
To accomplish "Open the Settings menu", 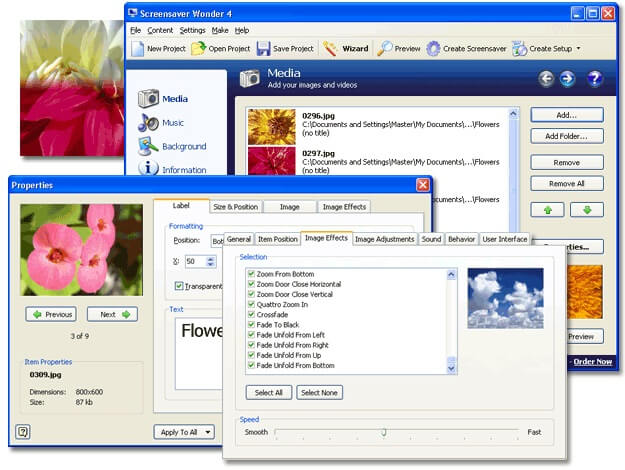I will 192,30.
